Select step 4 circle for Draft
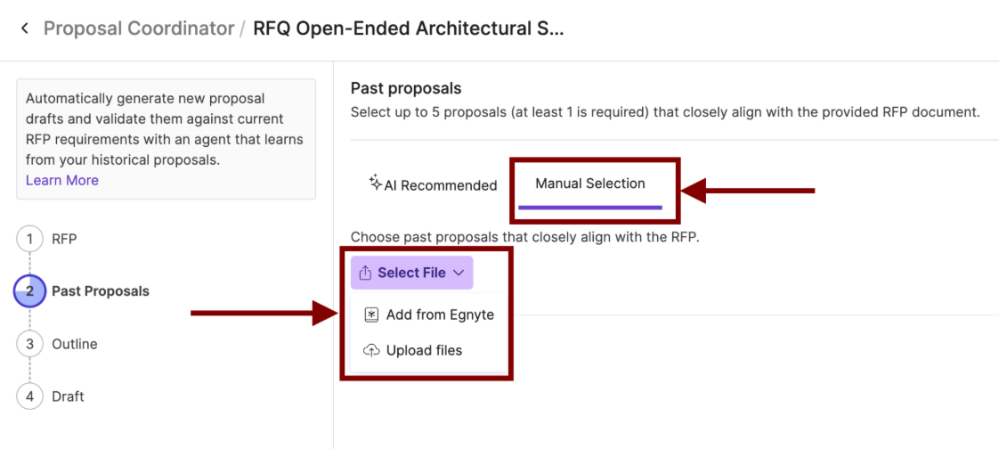 (29, 396)
